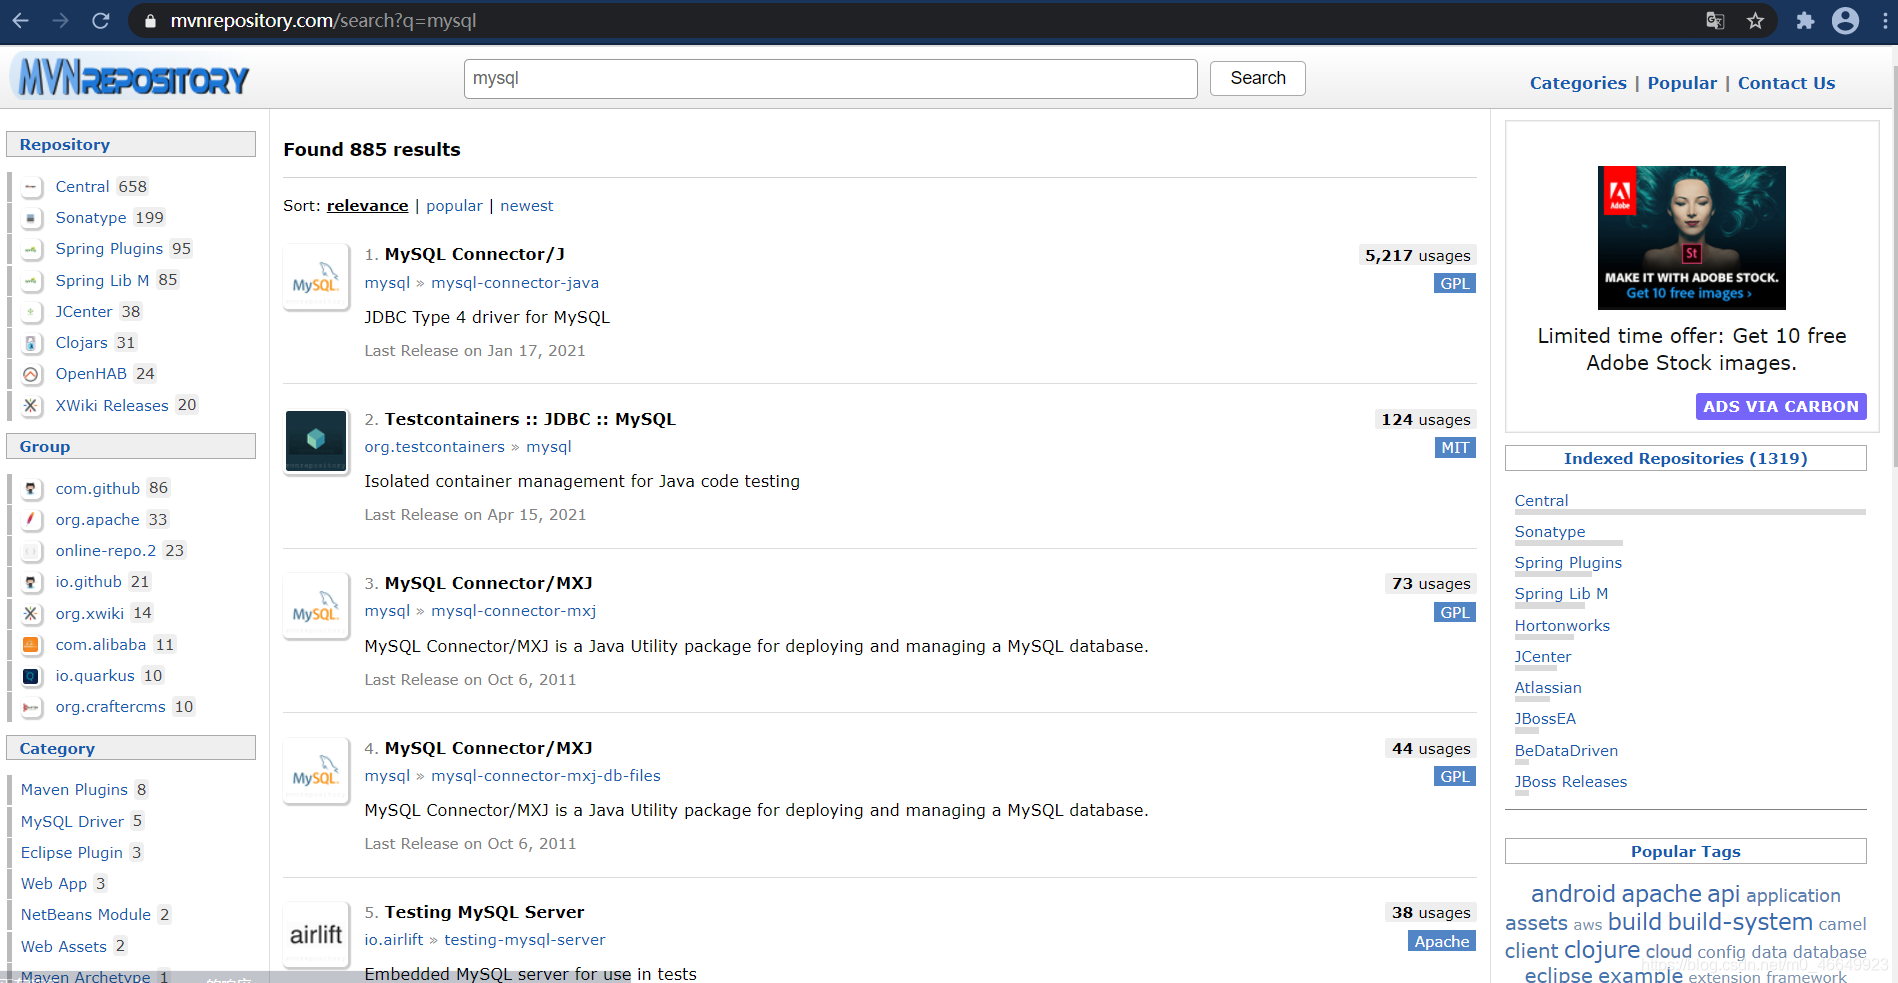This screenshot has width=1898, height=983.
Task: Click the OpenHAB repository icon
Action: click(31, 374)
